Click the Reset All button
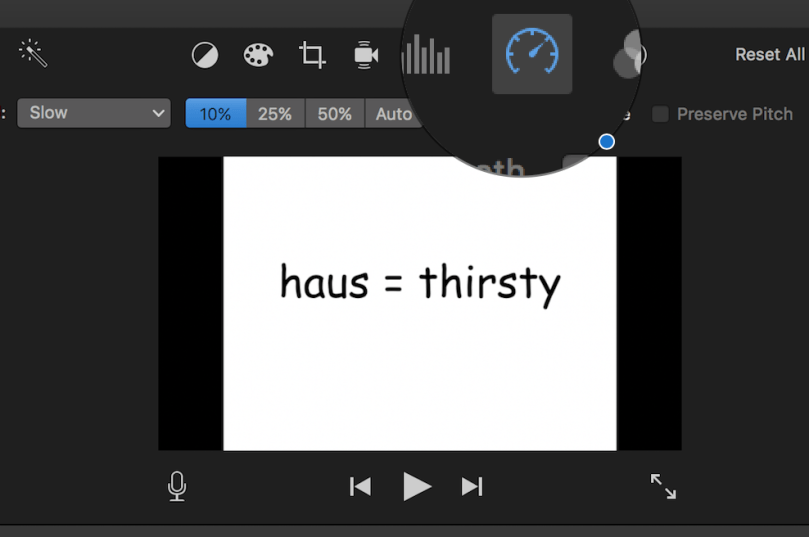The width and height of the screenshot is (809, 537). [769, 55]
